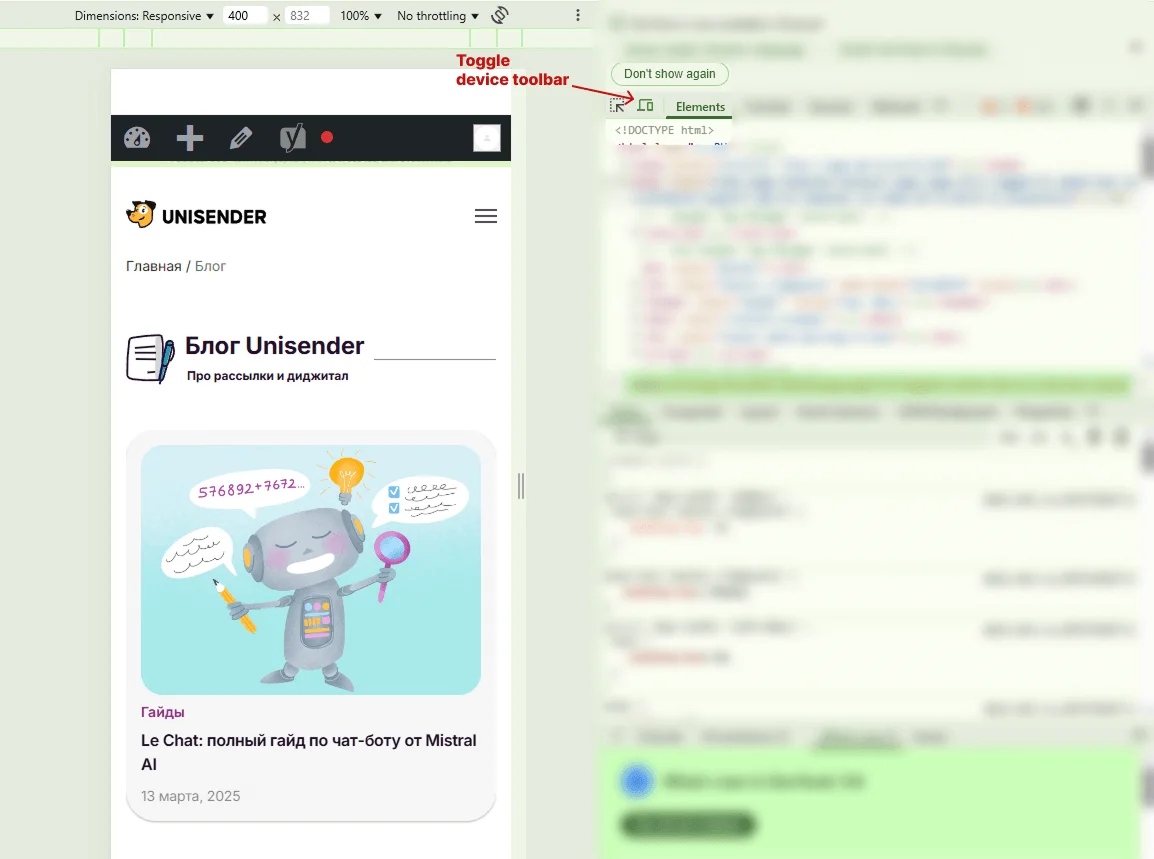The height and width of the screenshot is (859, 1154).
Task: Open the hamburger menu icon
Action: point(486,216)
